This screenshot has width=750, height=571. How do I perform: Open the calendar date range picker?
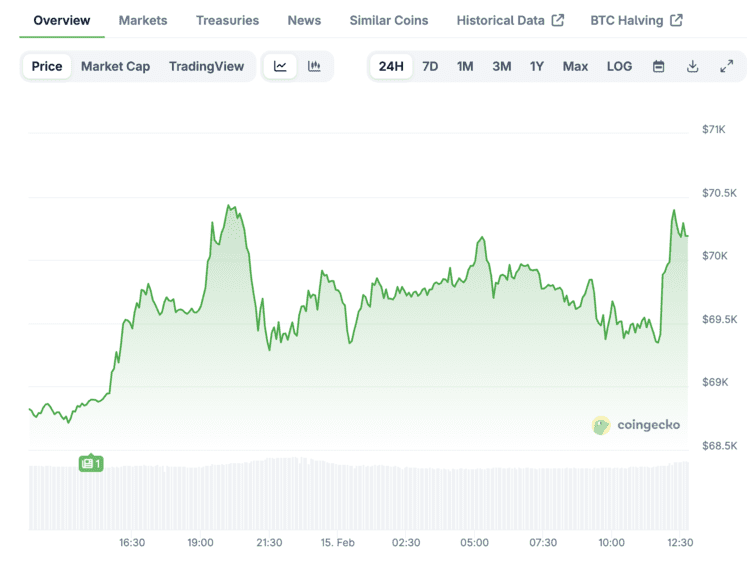click(x=658, y=67)
